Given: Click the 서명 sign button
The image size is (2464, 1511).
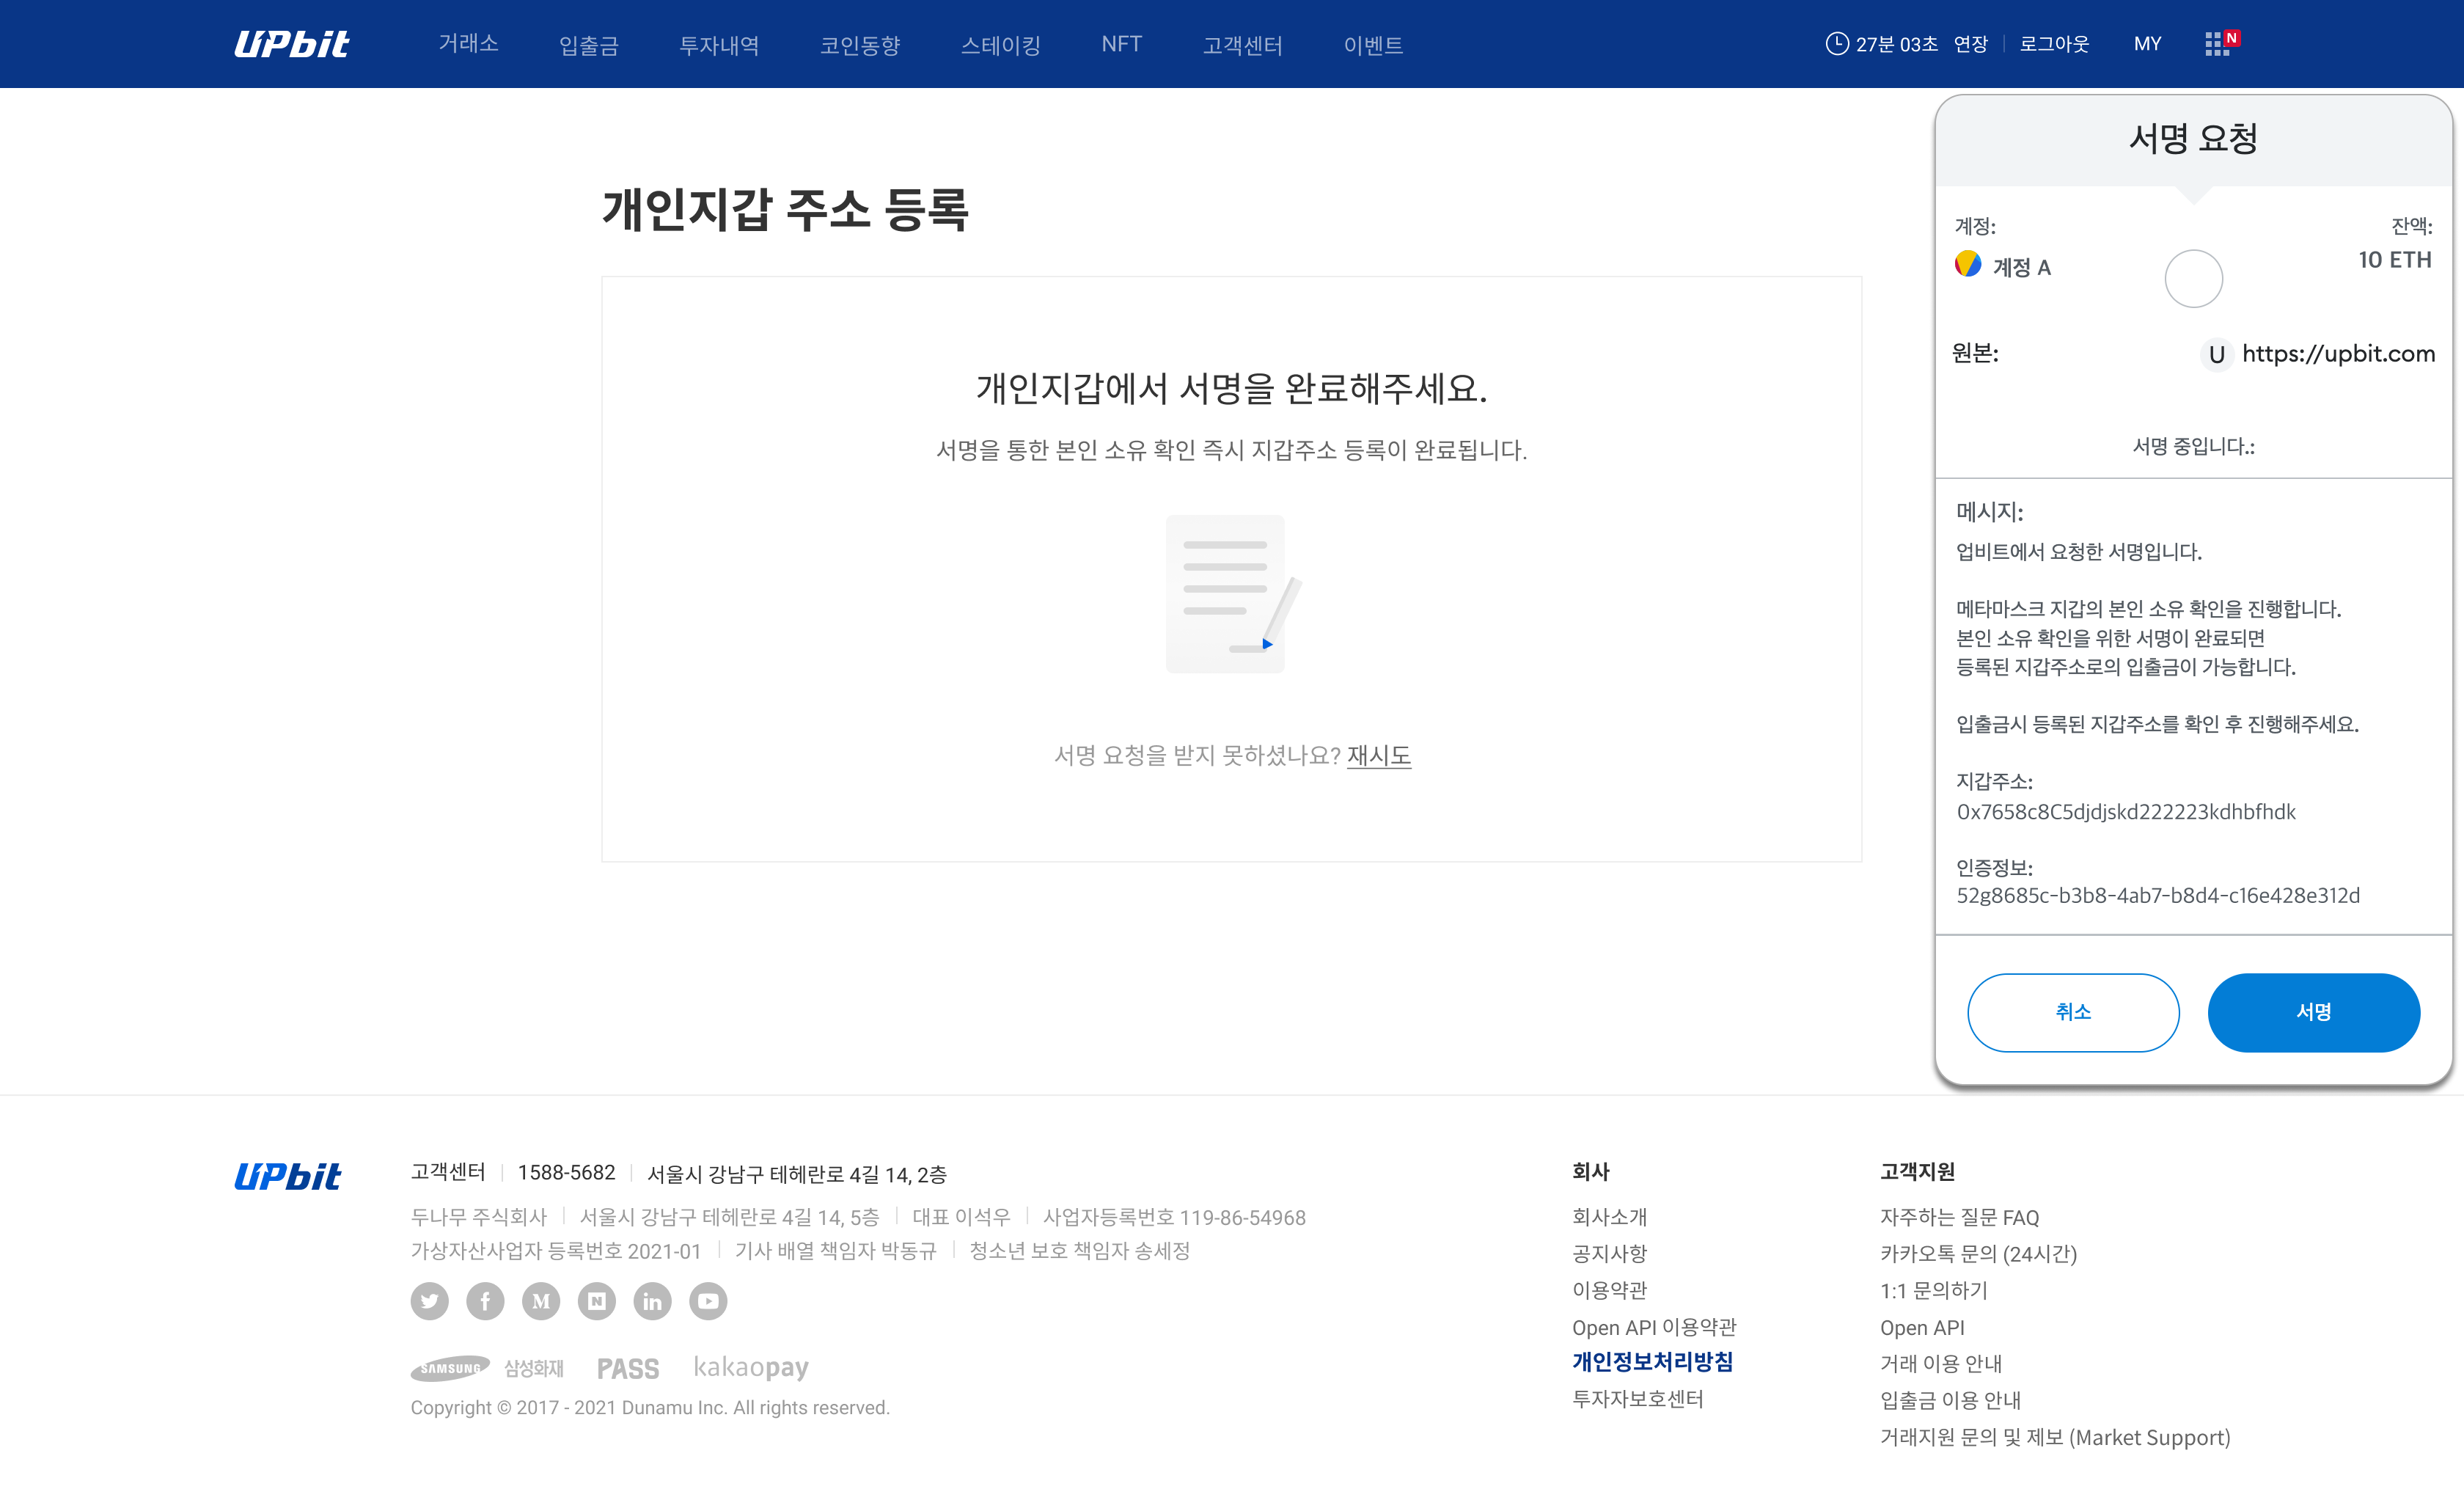Looking at the screenshot, I should point(2313,1012).
